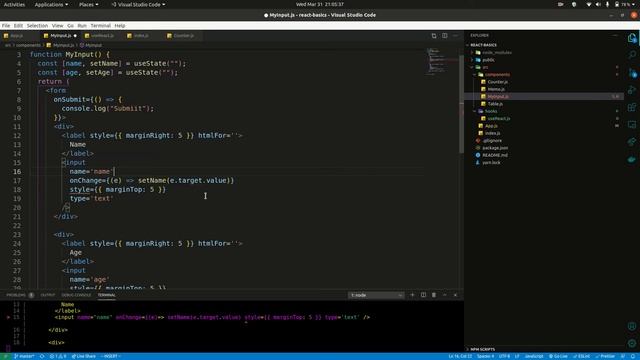640x360 pixels.
Task: Click the remote window indicator in status bar
Action: [6, 356]
